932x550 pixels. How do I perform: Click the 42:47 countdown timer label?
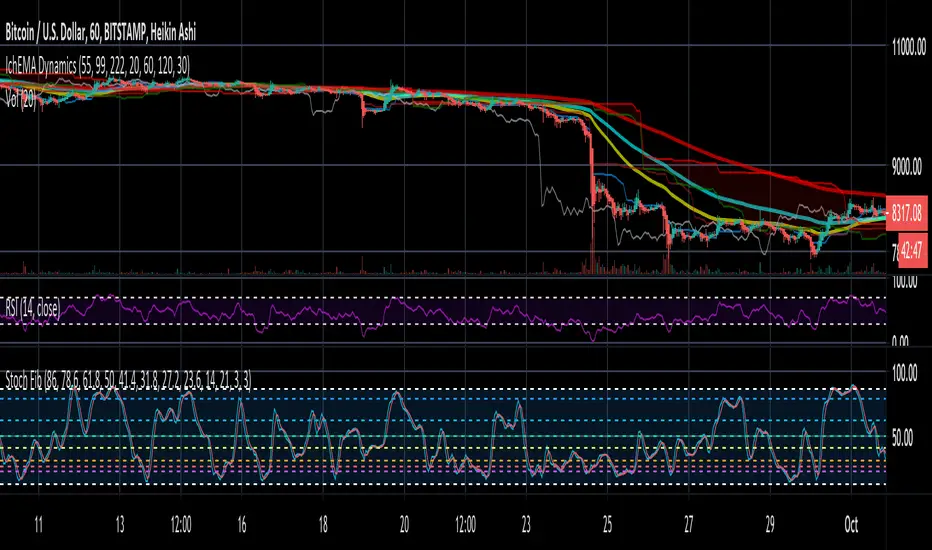point(912,250)
